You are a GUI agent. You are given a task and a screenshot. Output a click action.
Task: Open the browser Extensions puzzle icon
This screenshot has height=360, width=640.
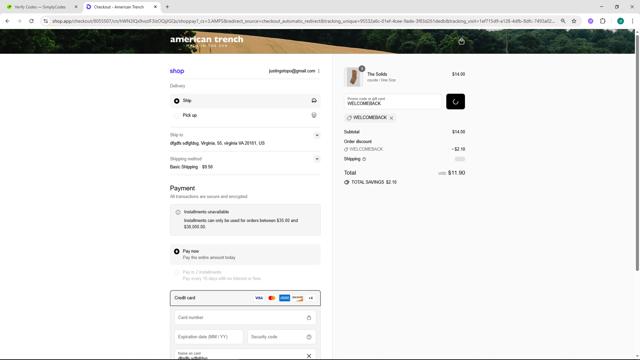tap(603, 21)
